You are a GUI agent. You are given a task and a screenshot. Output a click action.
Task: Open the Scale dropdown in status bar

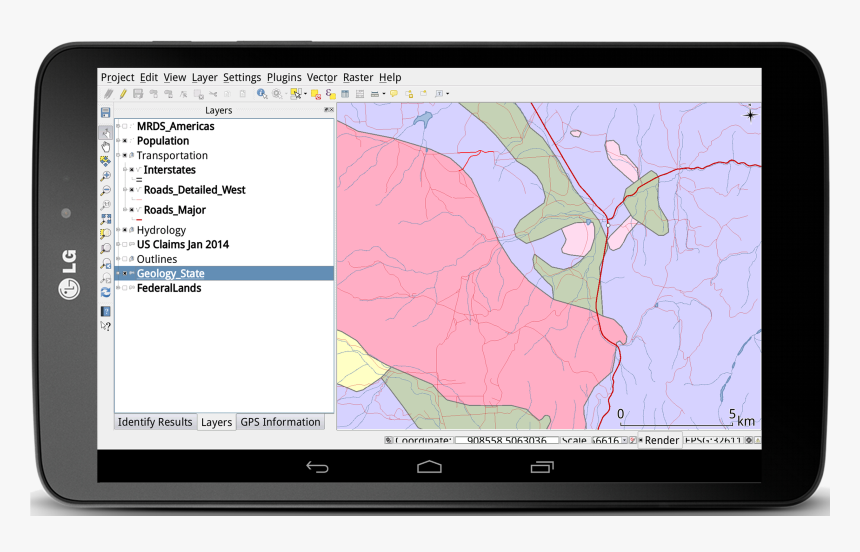point(624,440)
